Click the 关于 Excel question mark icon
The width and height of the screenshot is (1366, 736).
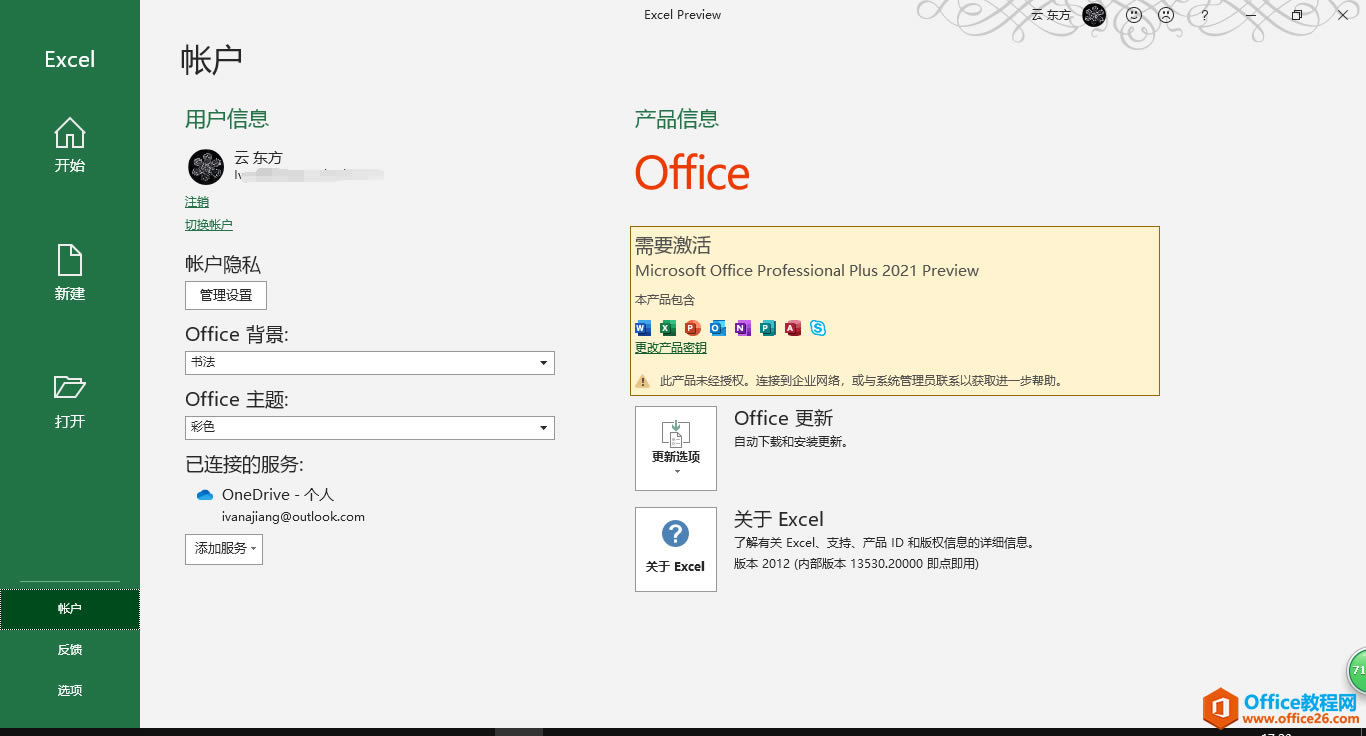(675, 532)
